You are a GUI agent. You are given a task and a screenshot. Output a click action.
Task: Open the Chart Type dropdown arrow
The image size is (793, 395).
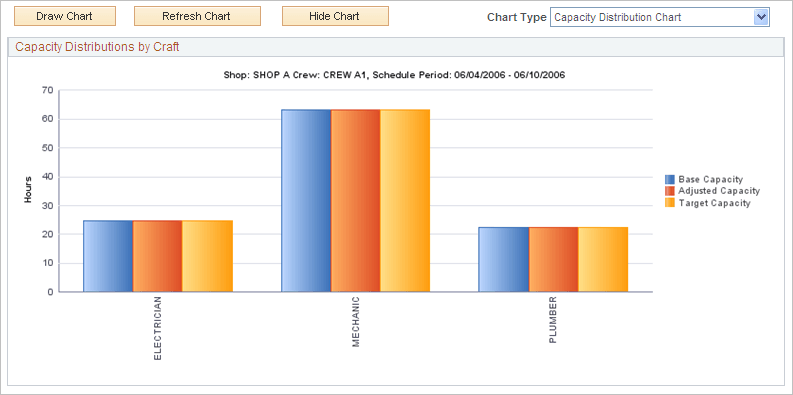tap(761, 17)
